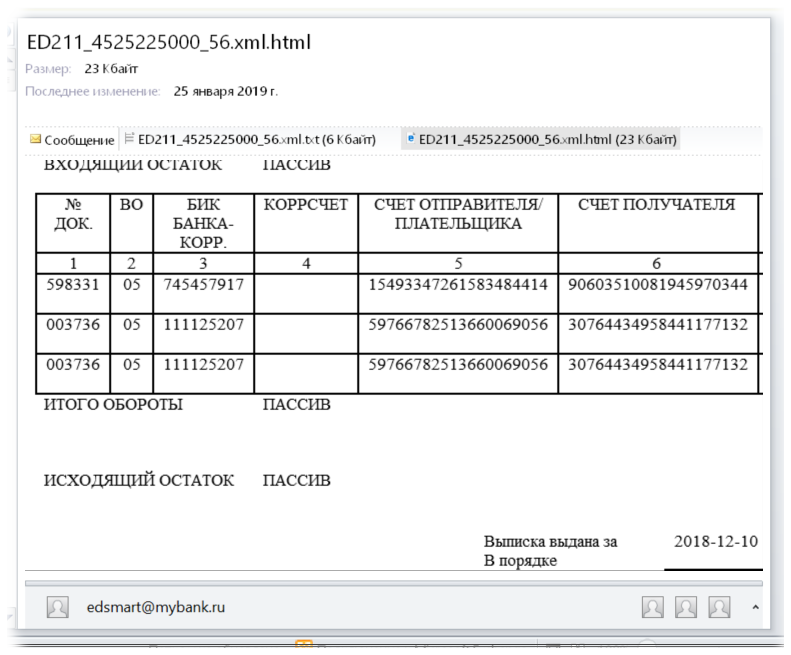Click the statement date 2018-12-10
The width and height of the screenshot is (791, 655).
[x=715, y=541]
